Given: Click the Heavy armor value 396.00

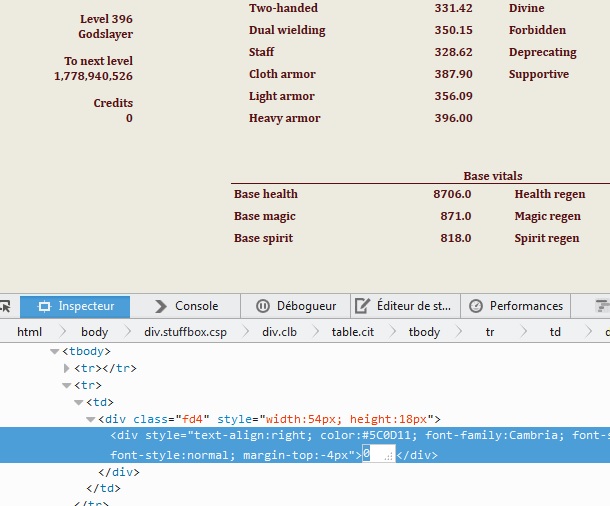Looking at the screenshot, I should pos(453,118).
